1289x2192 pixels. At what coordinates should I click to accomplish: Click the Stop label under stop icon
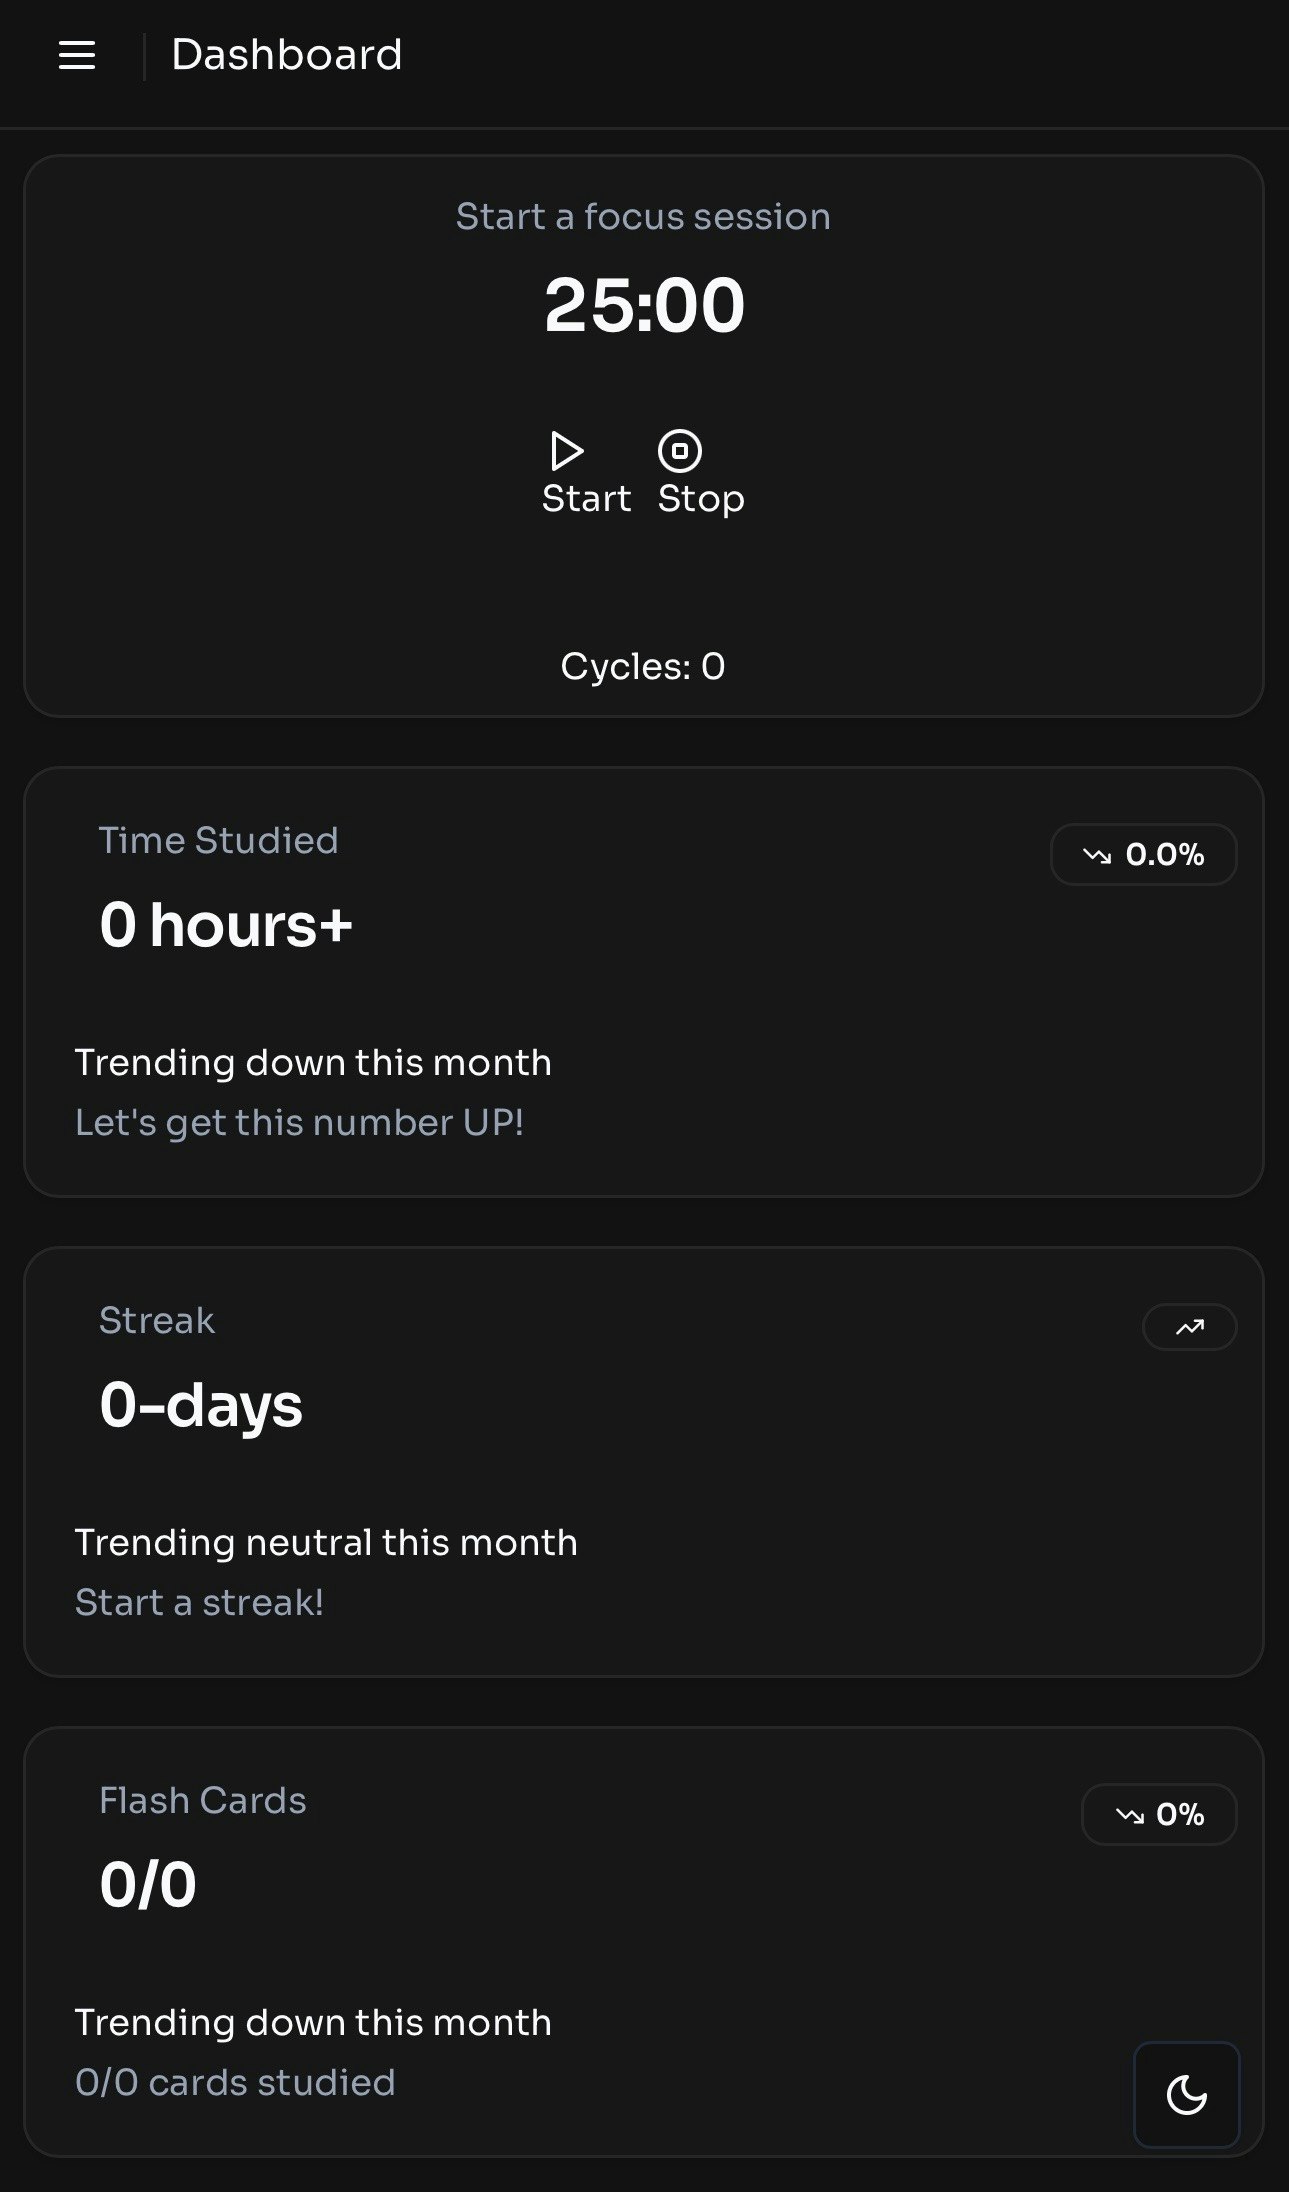pos(701,498)
